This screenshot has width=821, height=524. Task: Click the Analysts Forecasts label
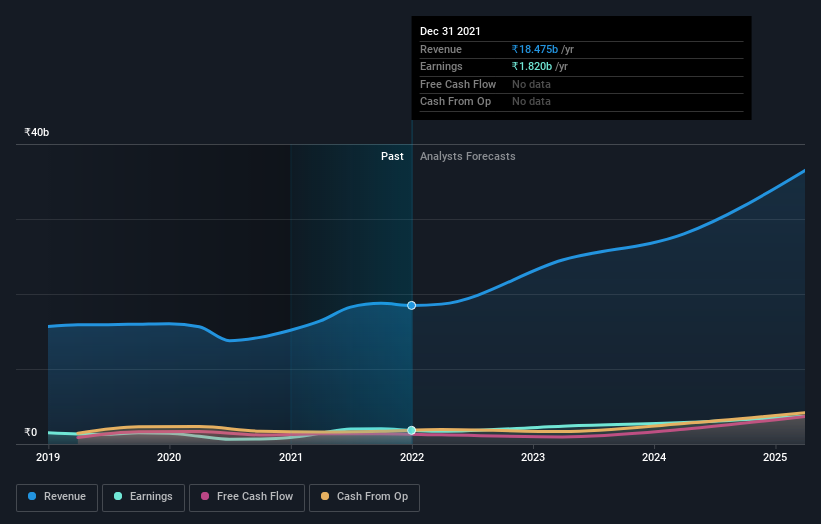pos(468,157)
